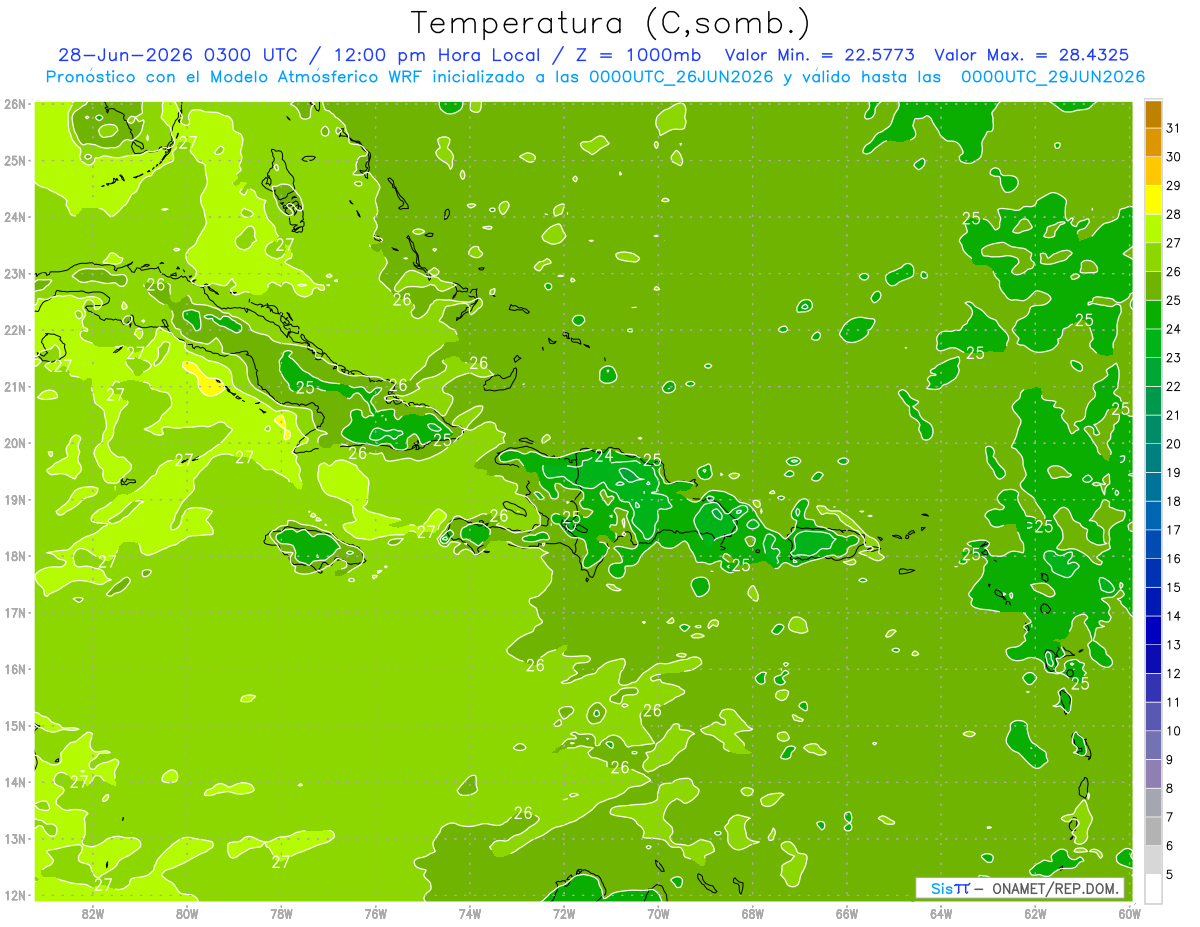Click the yellow color bar swatch between 28 and 29
Screen dimensions: 1200x927
coord(1153,200)
